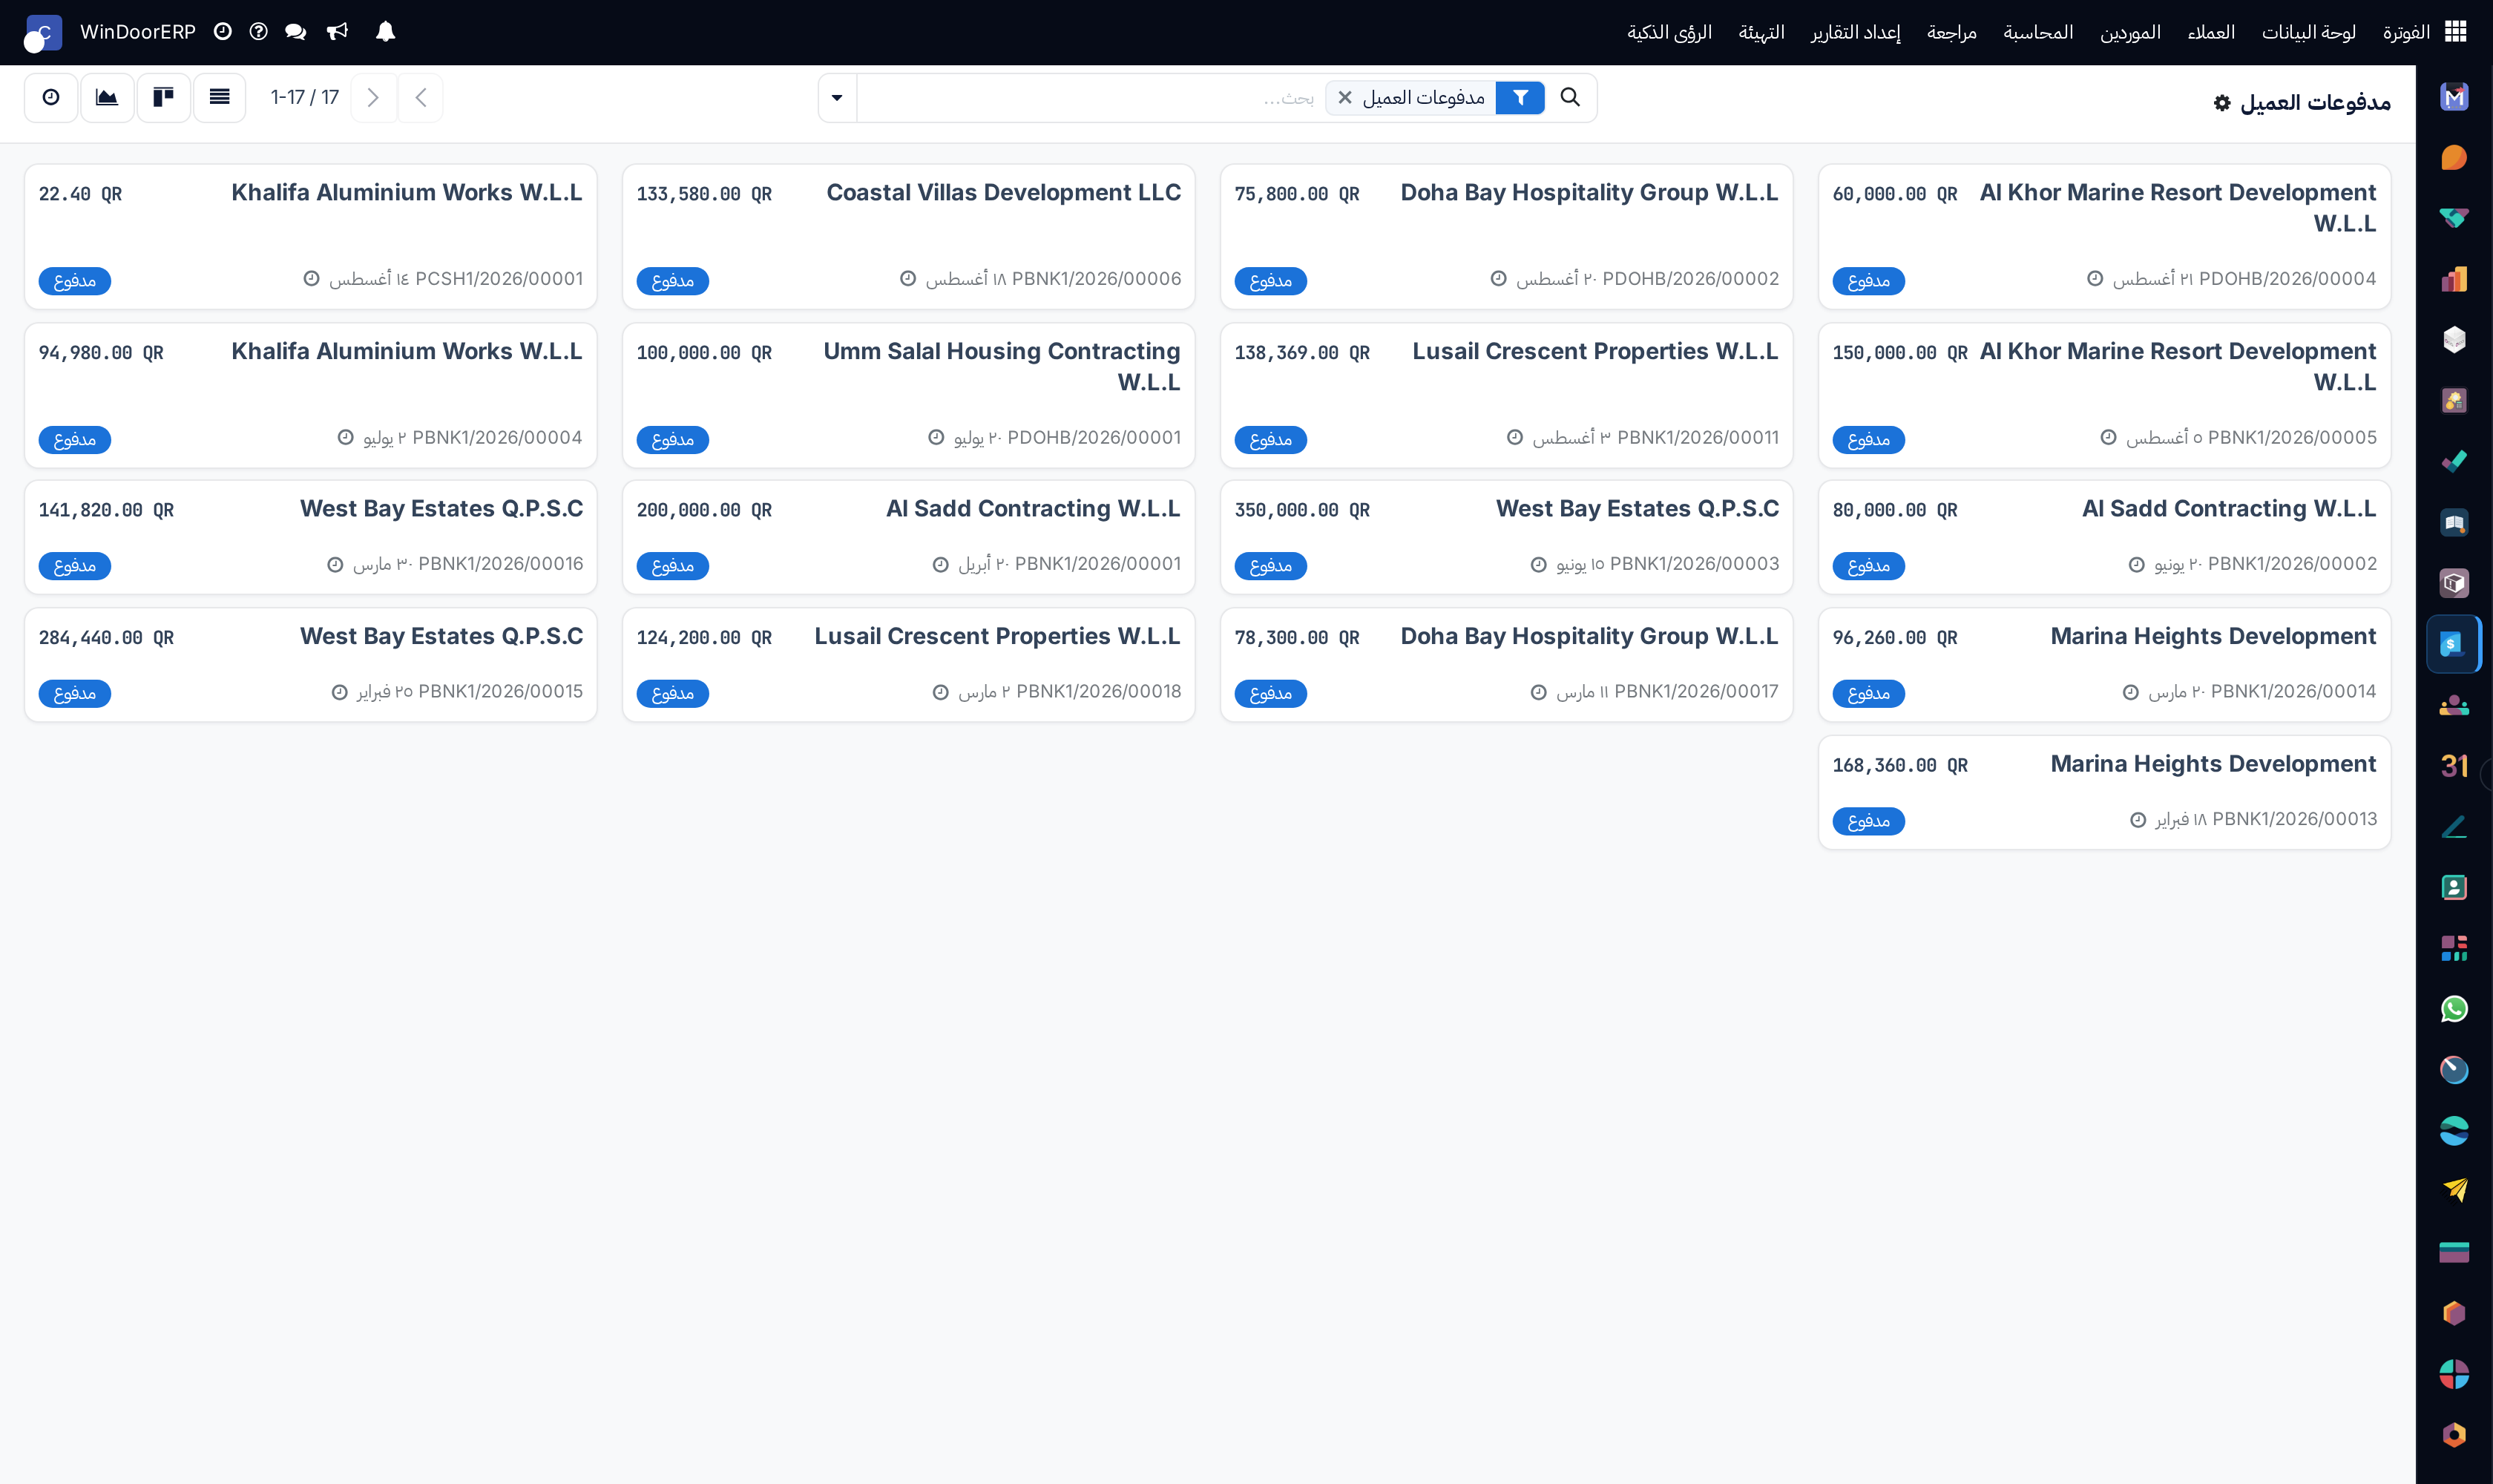
Task: Open the bar chart app in sidebar
Action: pos(2453,279)
